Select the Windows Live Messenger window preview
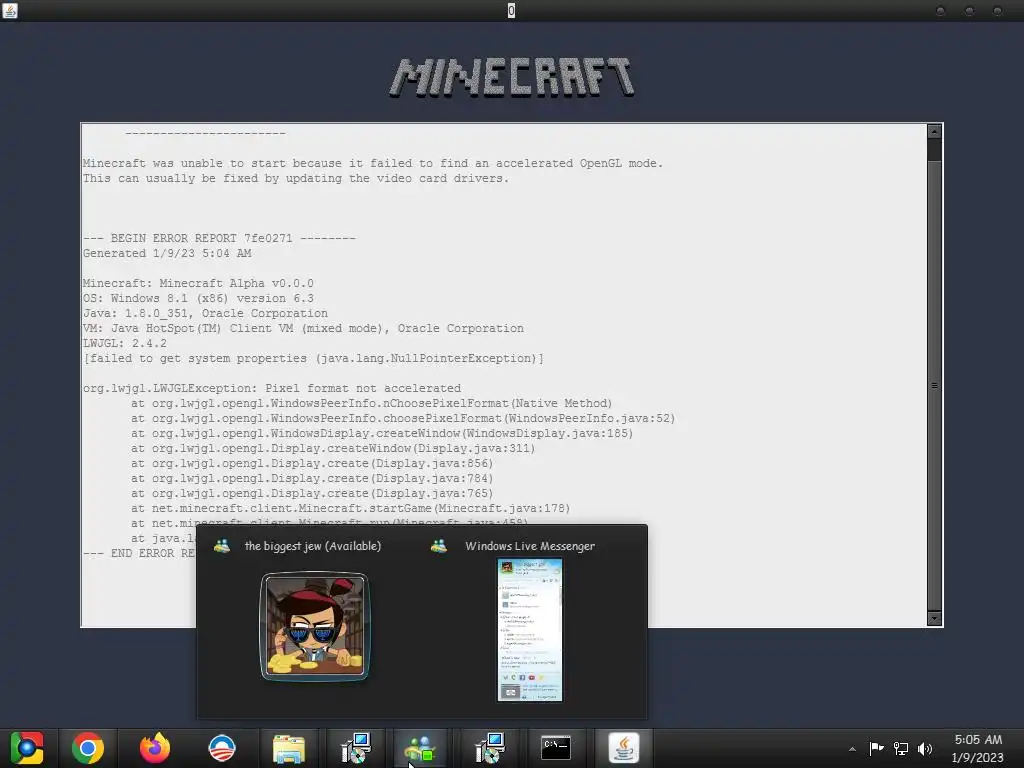The image size is (1024, 768). tap(530, 630)
